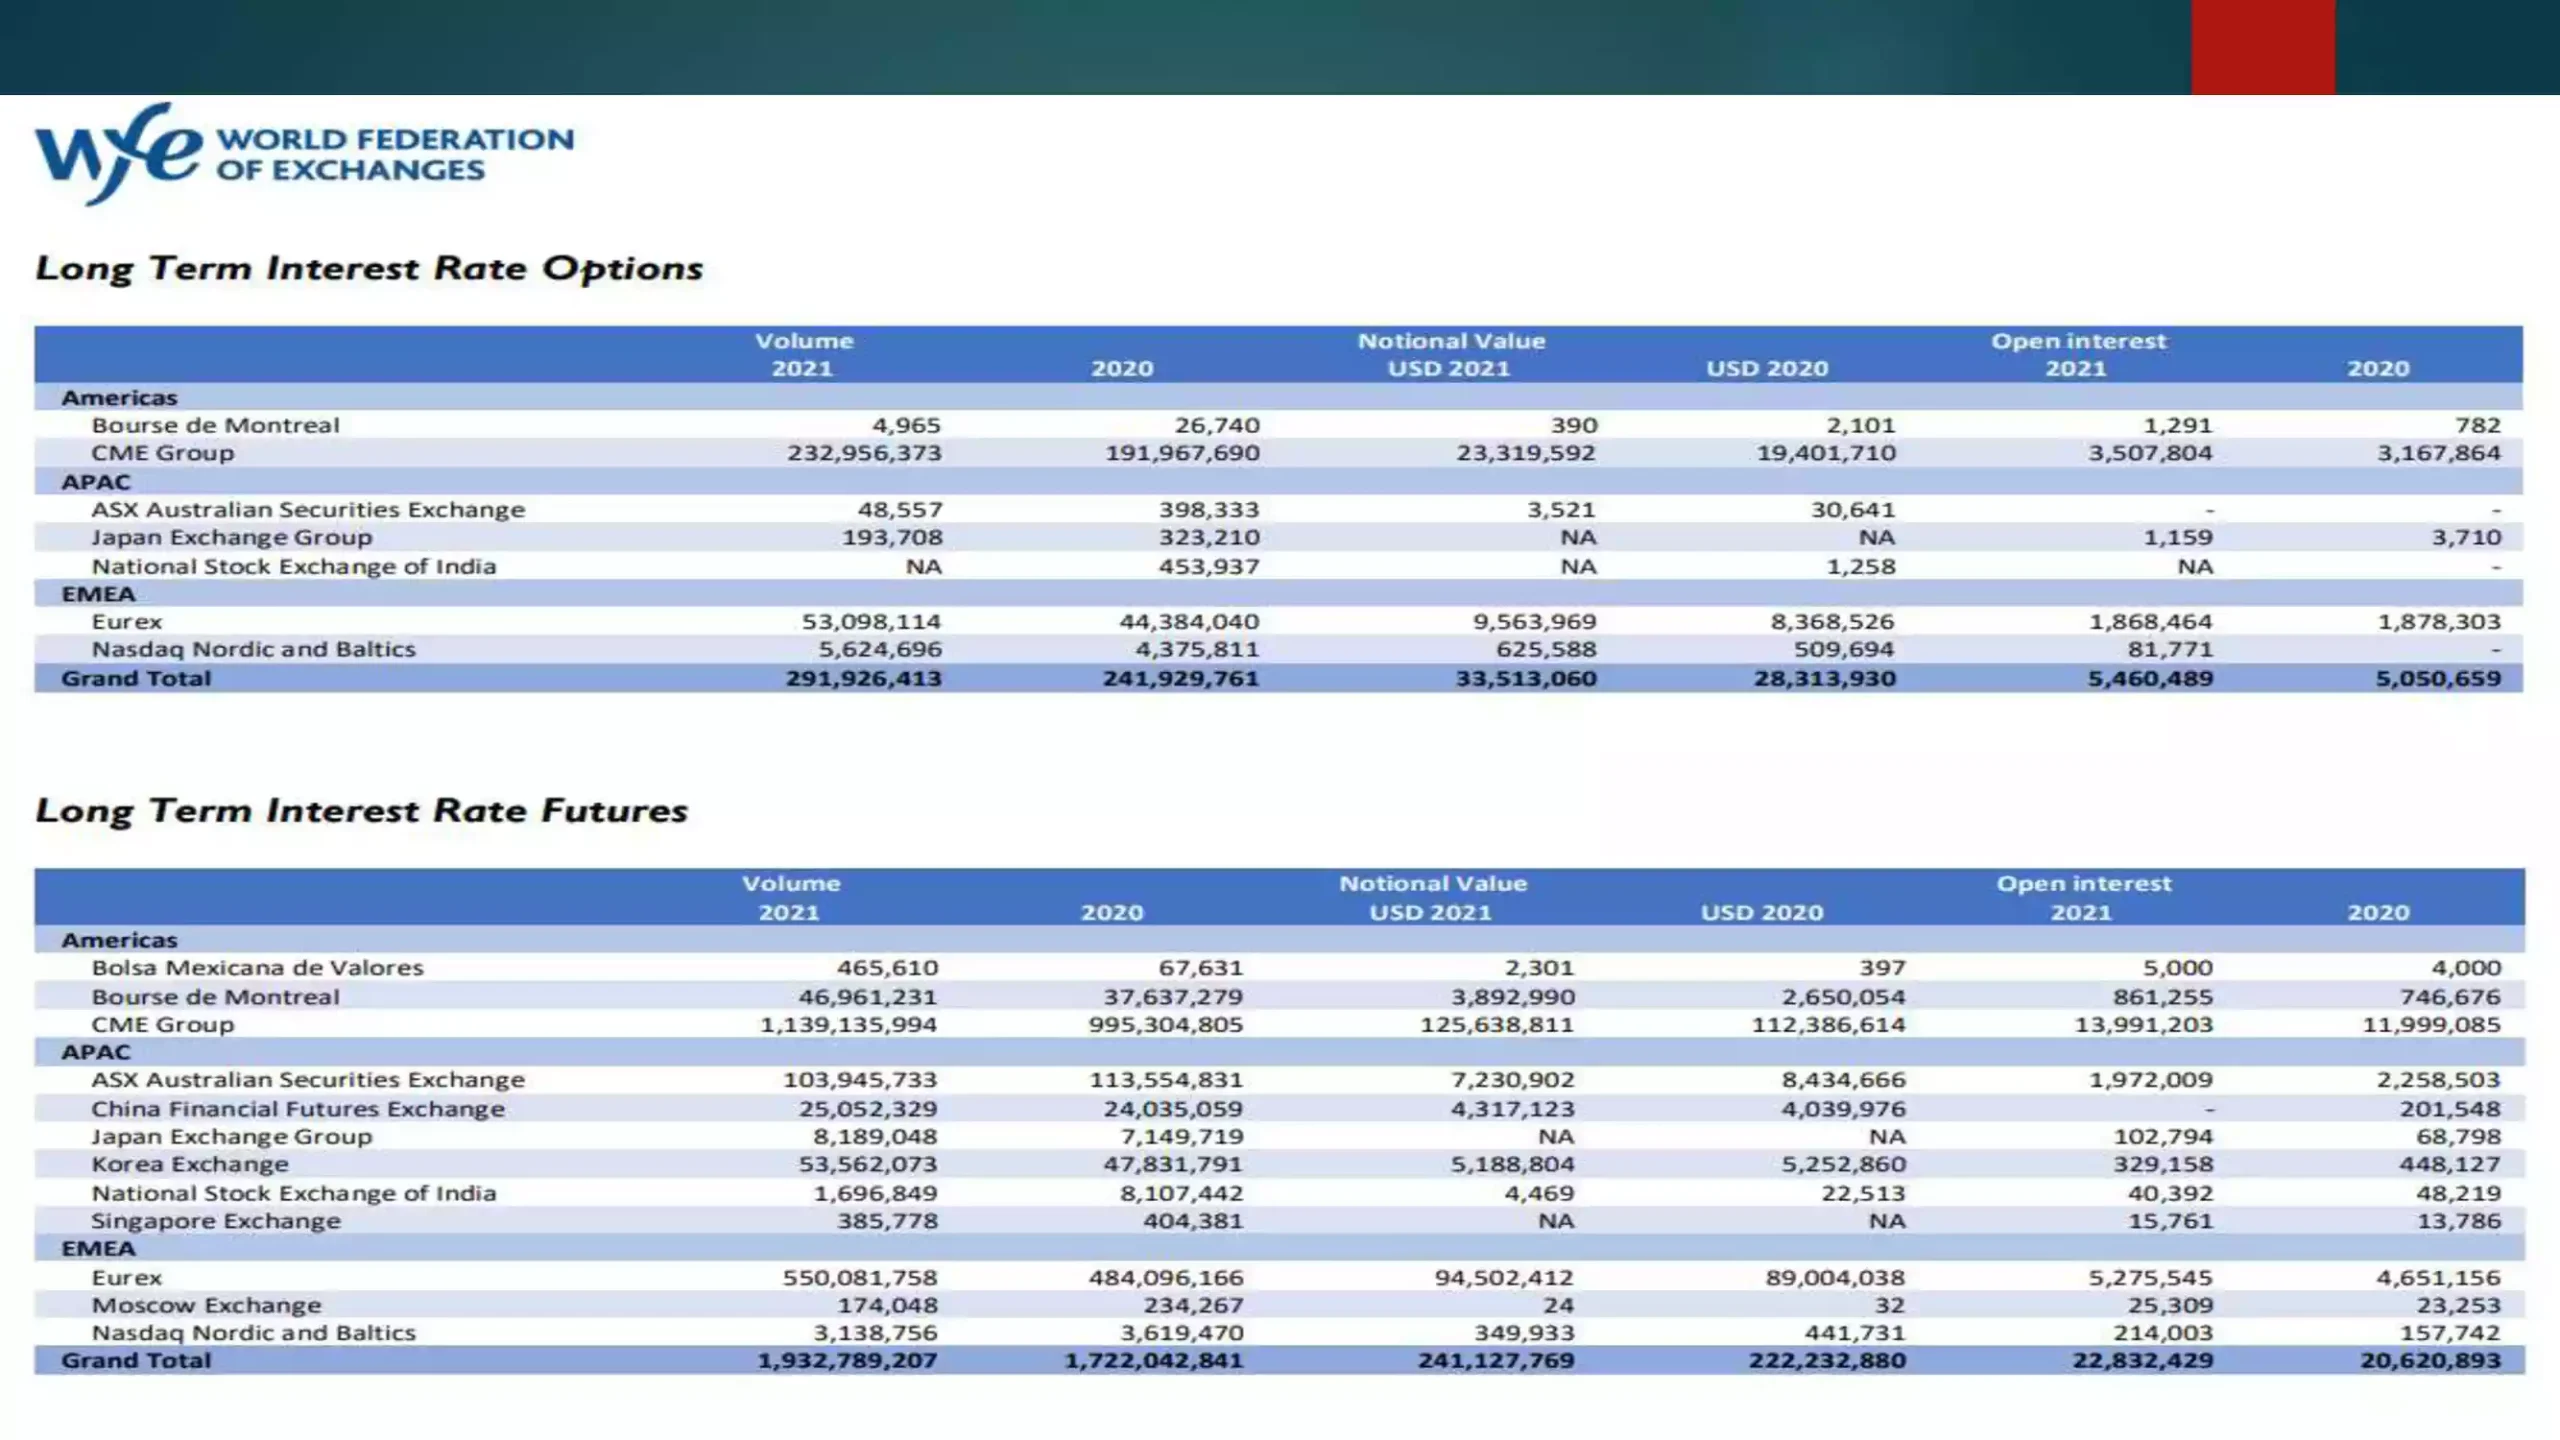Click CME Group notional value 23,319,592
The width and height of the screenshot is (2560, 1440).
pos(1526,453)
